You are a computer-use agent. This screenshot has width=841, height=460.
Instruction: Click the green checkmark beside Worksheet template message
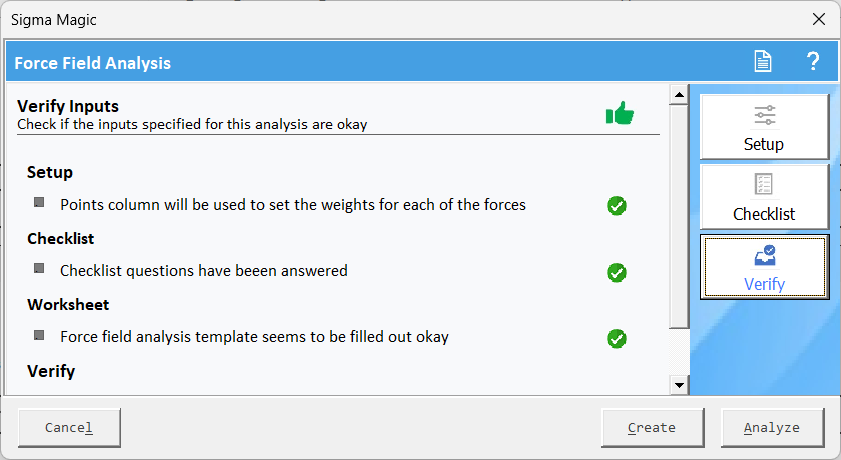[617, 338]
